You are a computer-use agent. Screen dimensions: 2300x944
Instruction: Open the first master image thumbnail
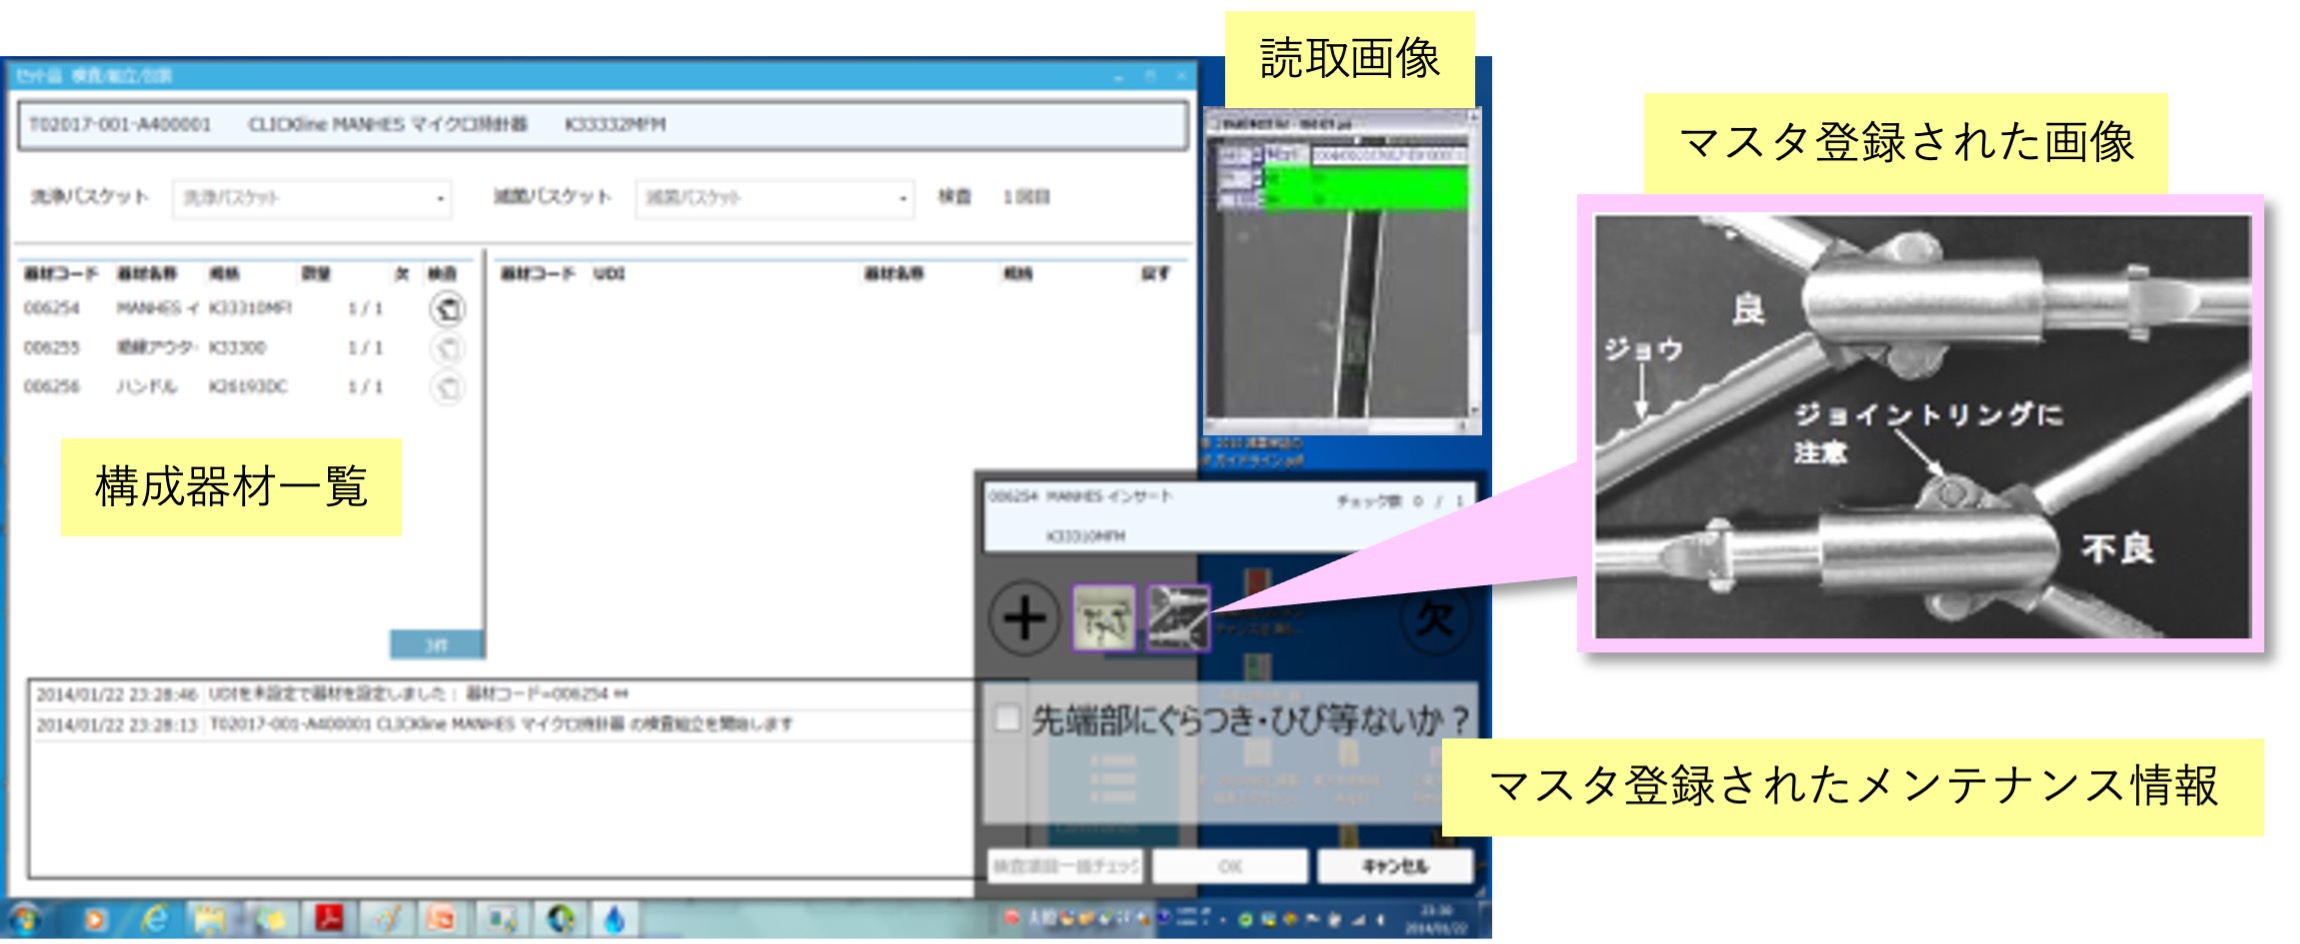(1104, 619)
